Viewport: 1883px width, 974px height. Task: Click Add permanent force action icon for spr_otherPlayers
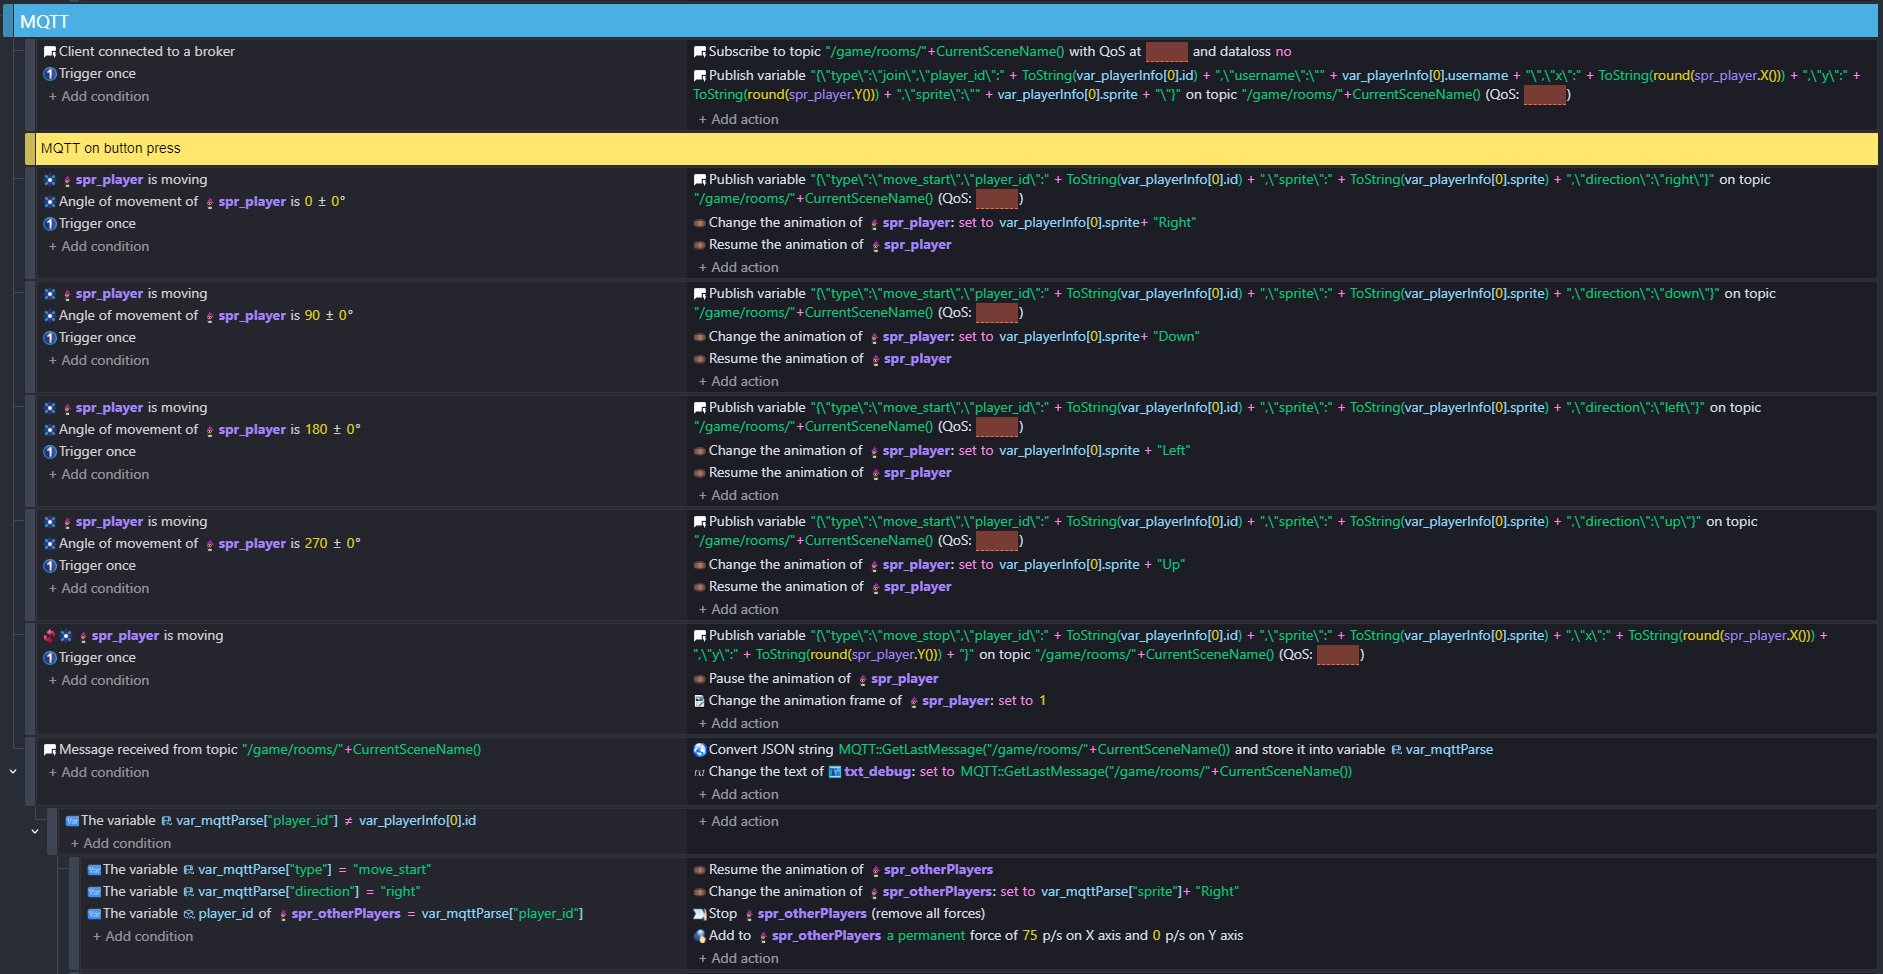(700, 936)
